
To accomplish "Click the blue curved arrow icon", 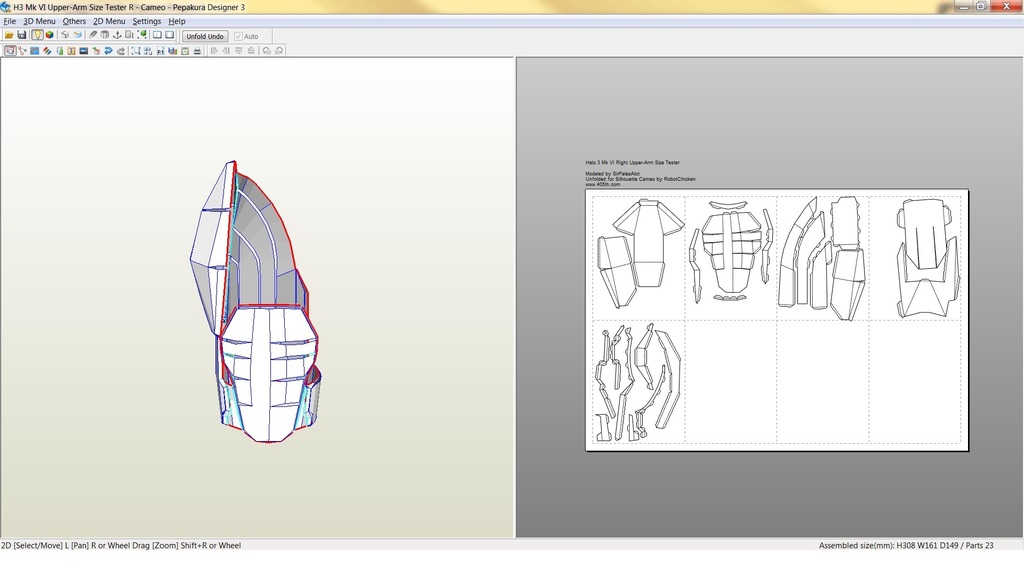I will point(108,51).
